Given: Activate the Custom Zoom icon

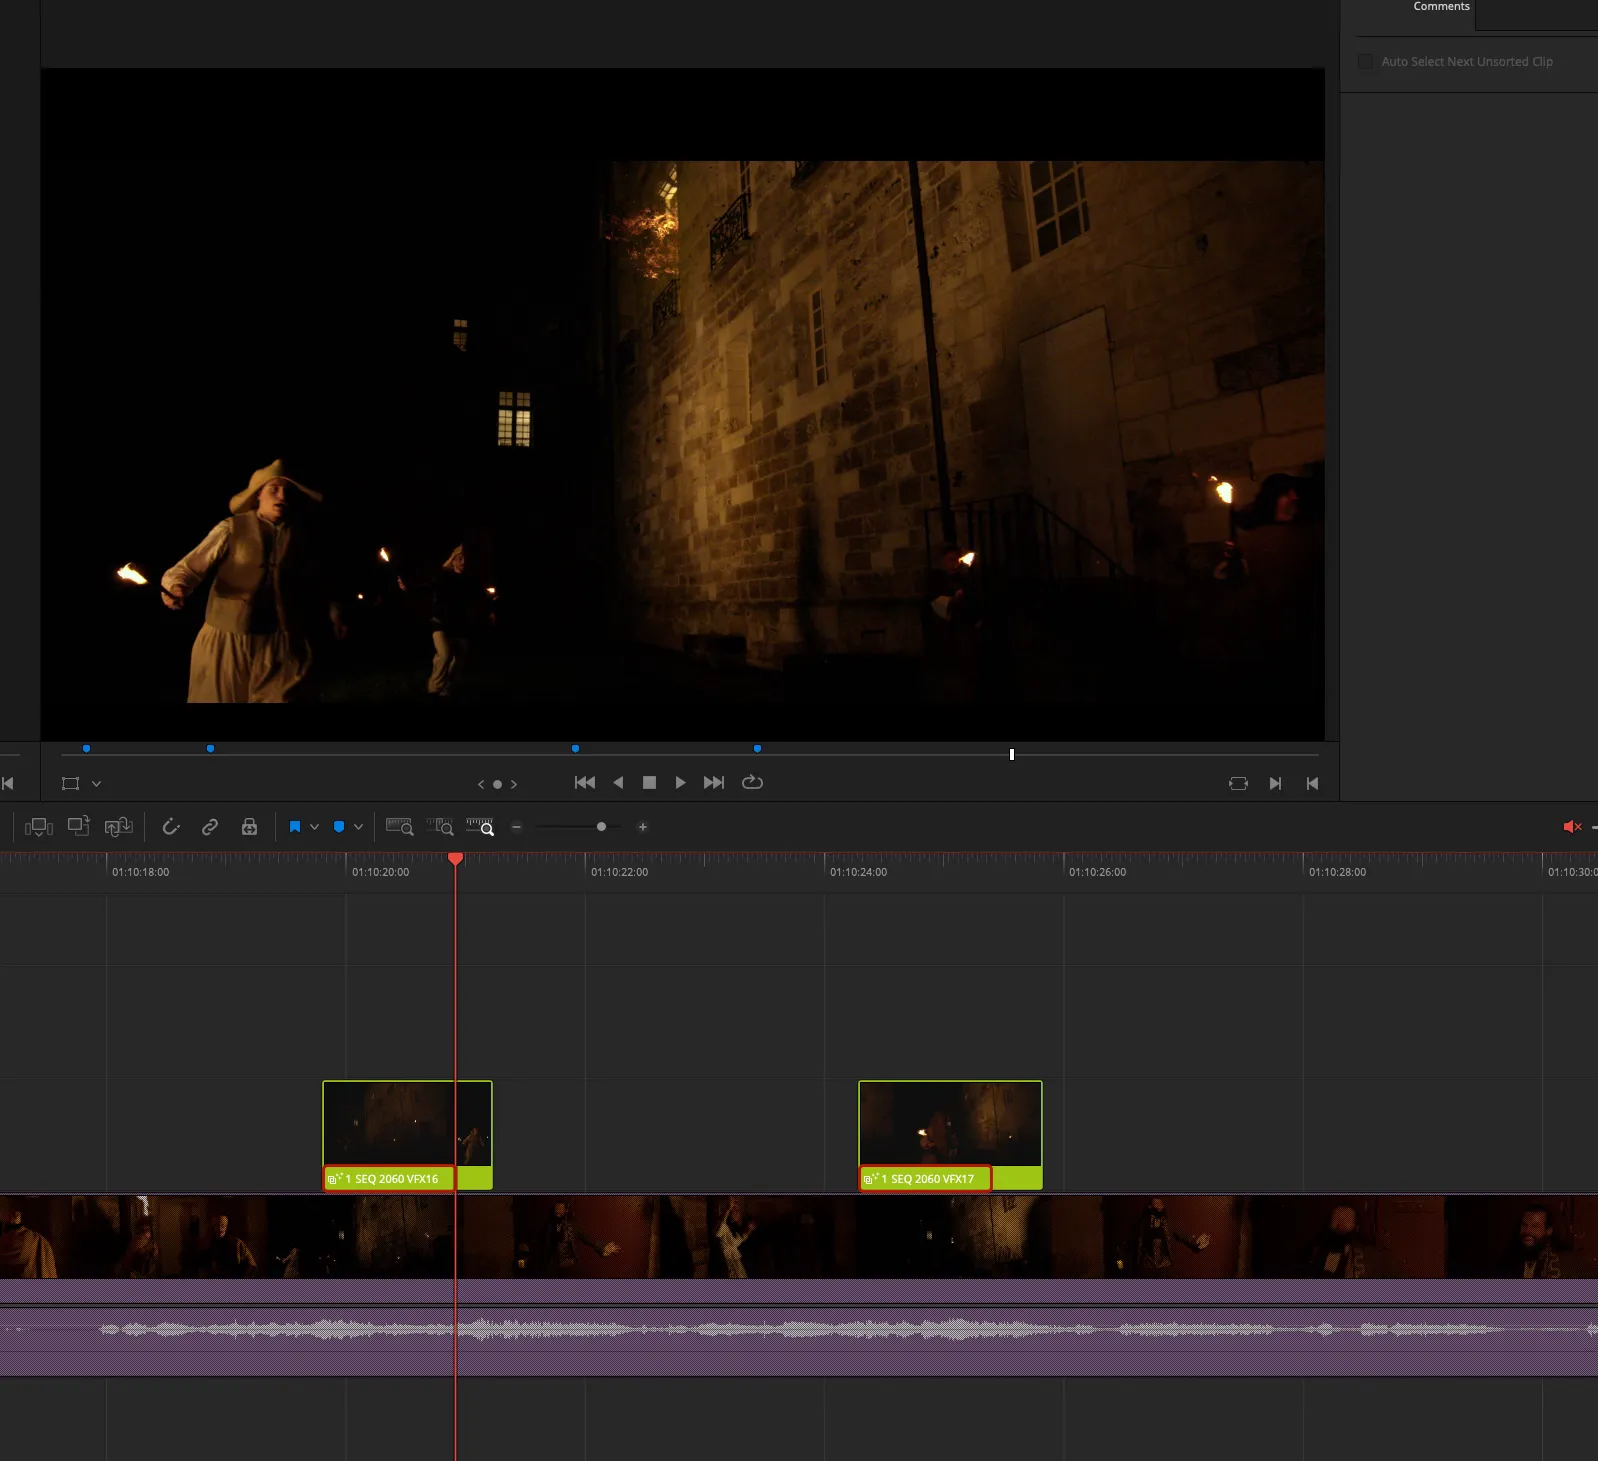Looking at the screenshot, I should coord(480,827).
